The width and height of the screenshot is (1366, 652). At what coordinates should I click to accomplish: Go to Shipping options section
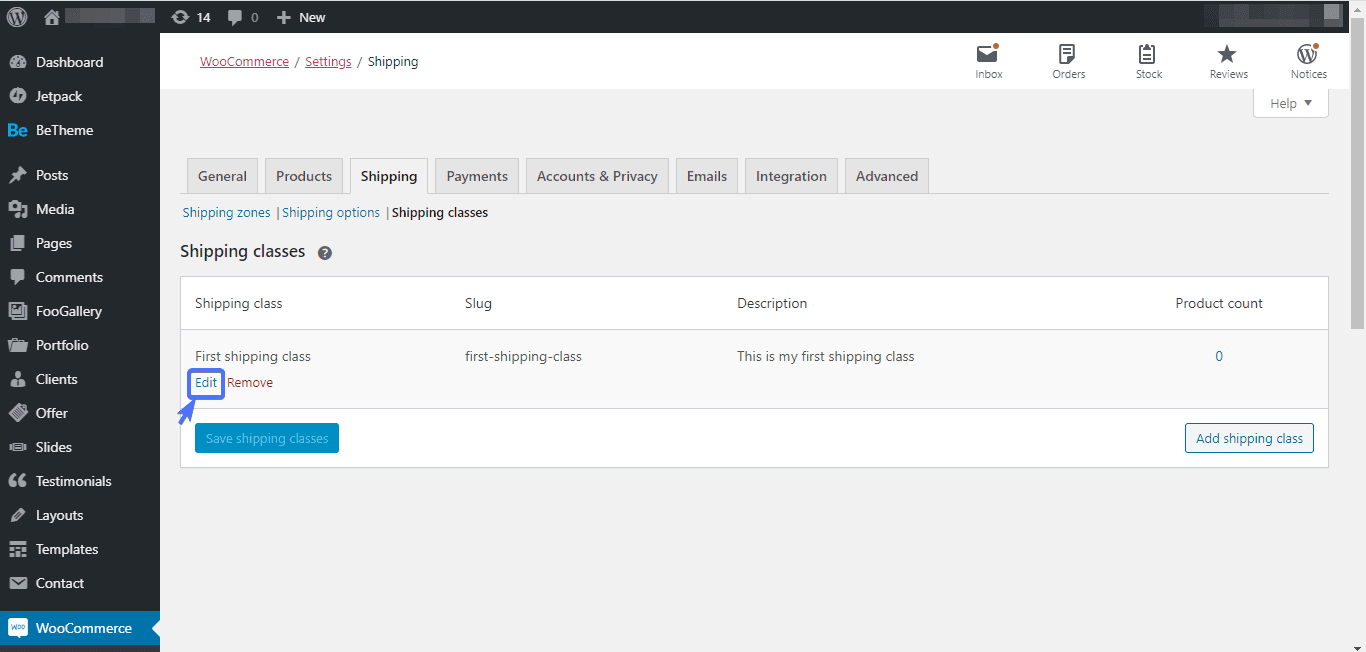pyautogui.click(x=331, y=212)
